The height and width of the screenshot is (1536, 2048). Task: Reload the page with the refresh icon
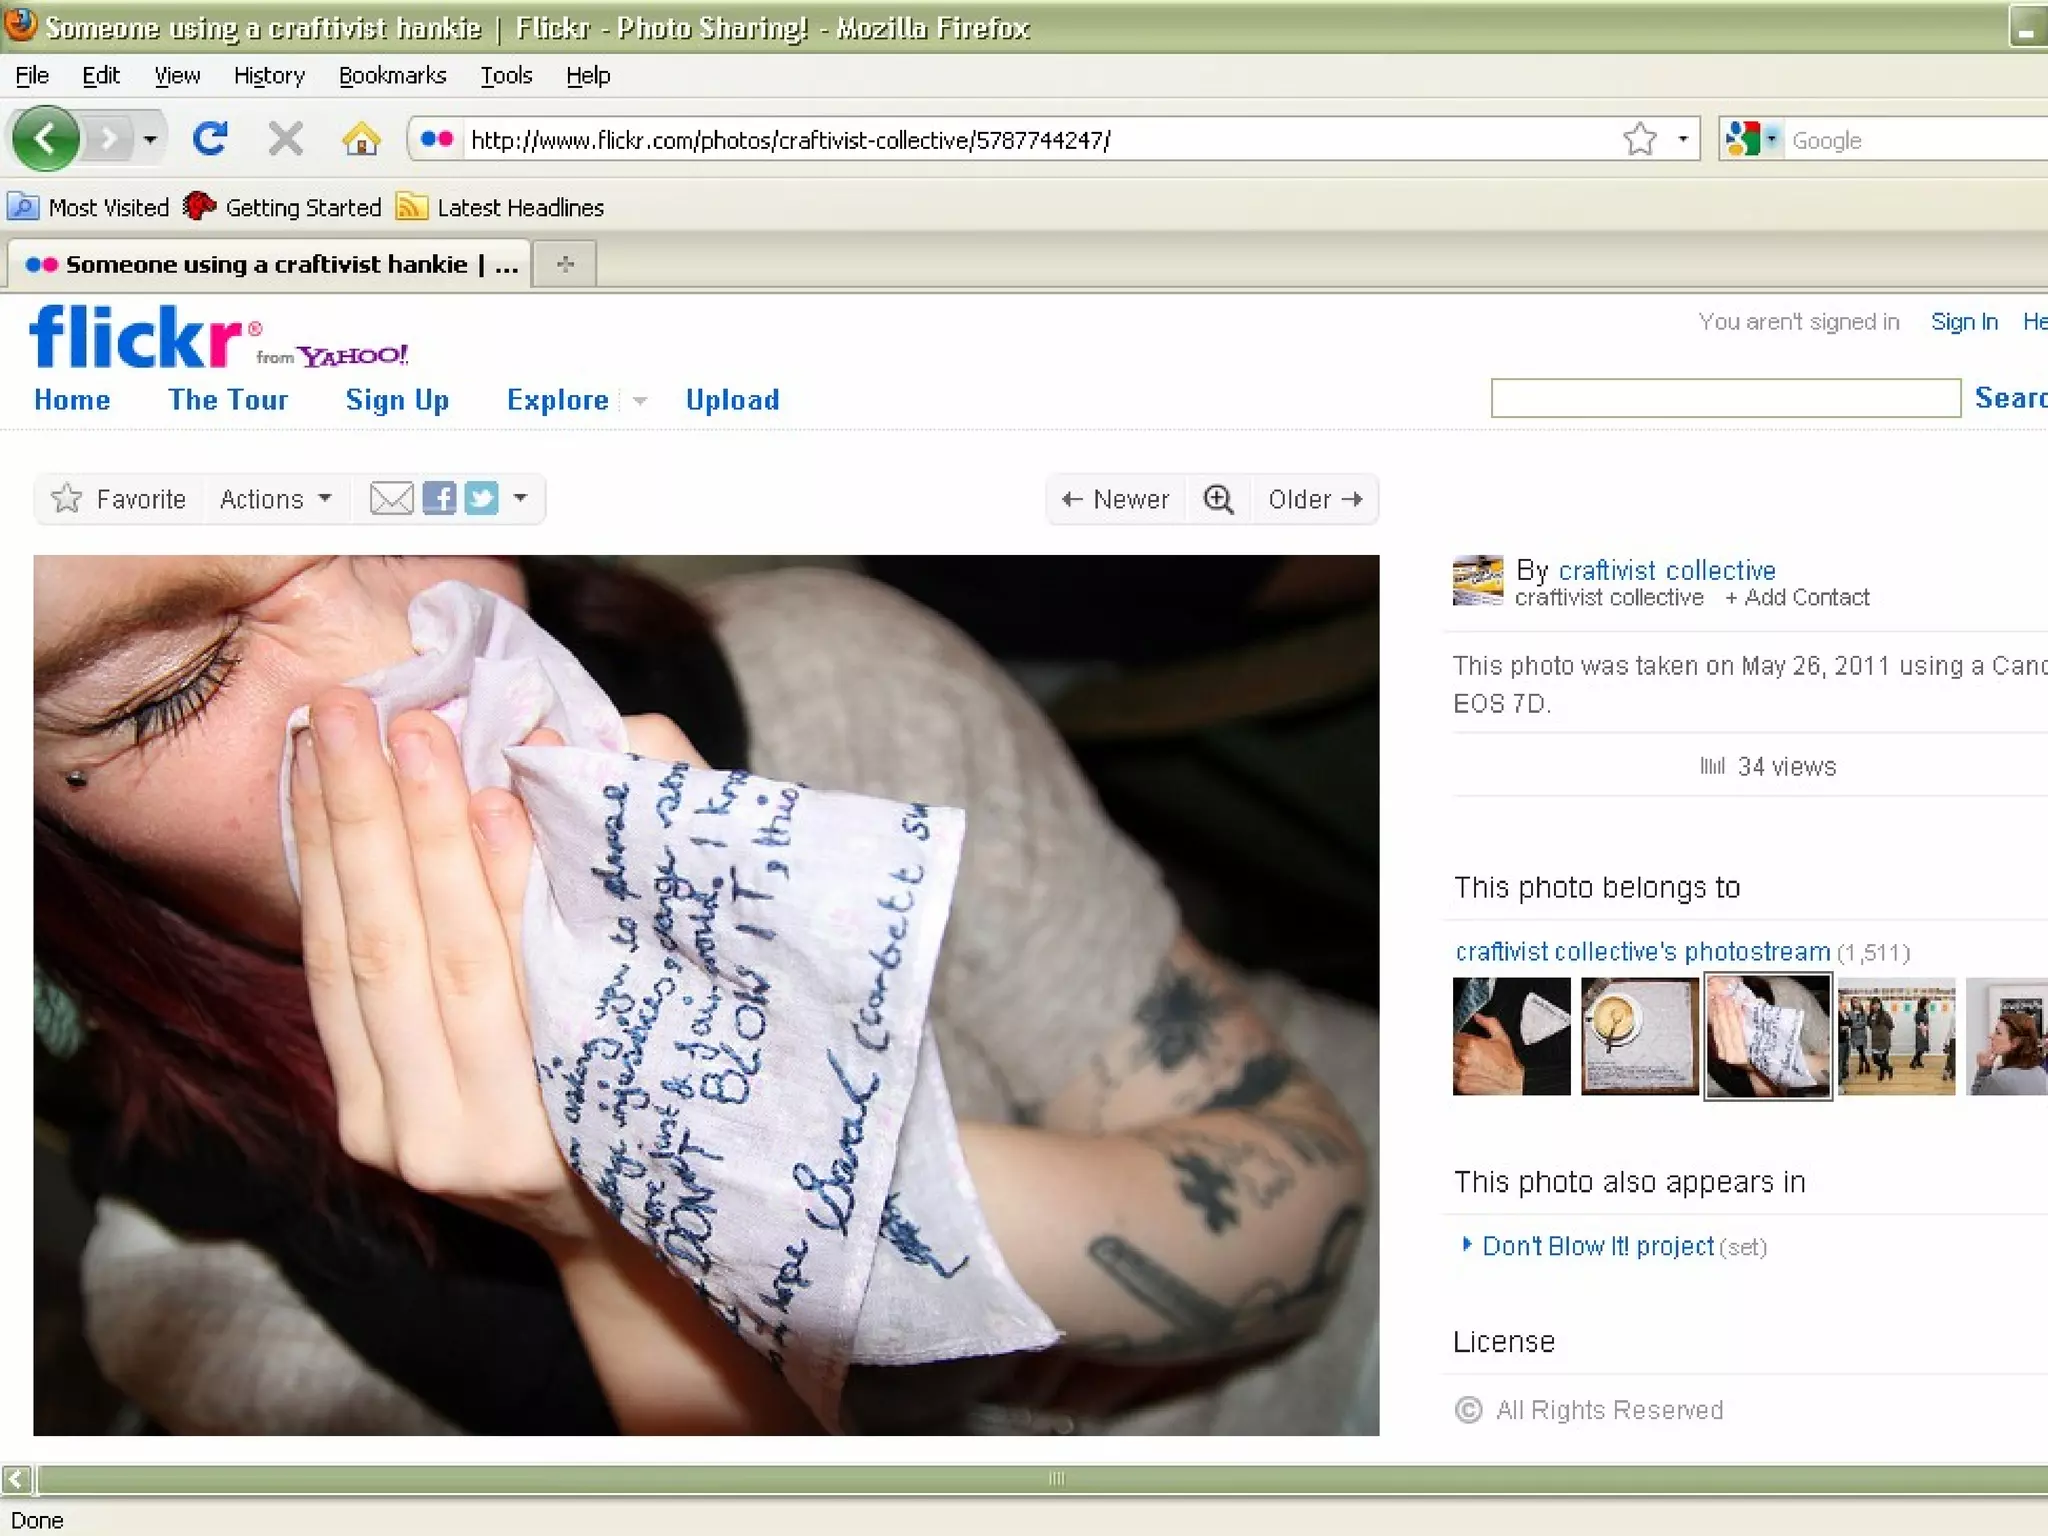[210, 139]
